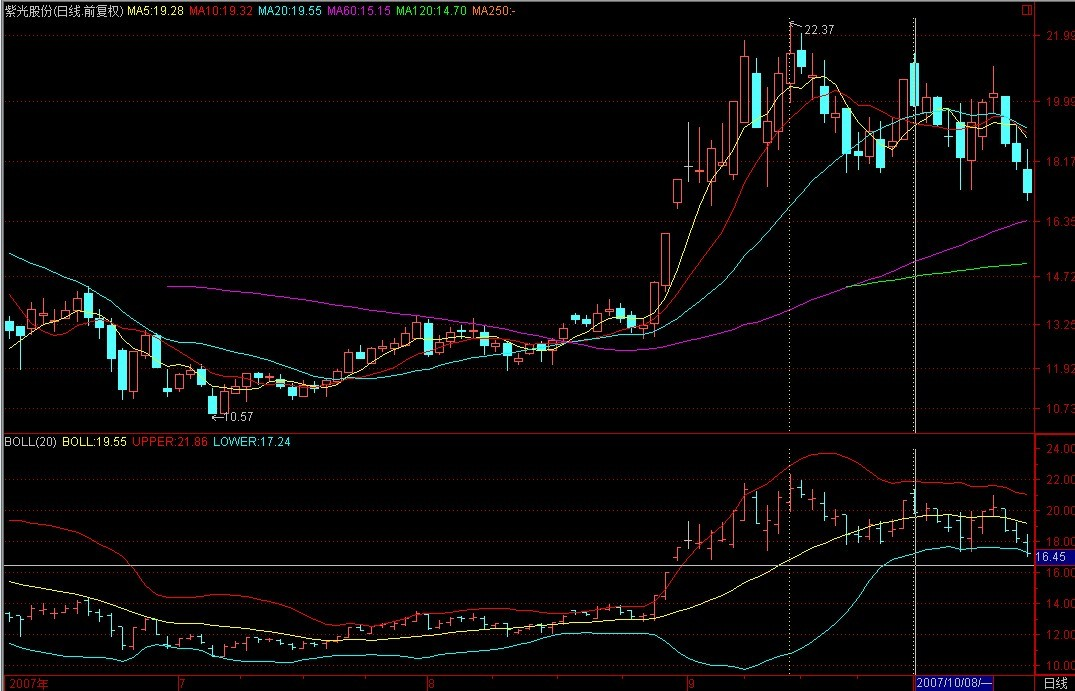The image size is (1075, 691).
Task: Switch period via 日线 label at bottom right
Action: [1054, 683]
